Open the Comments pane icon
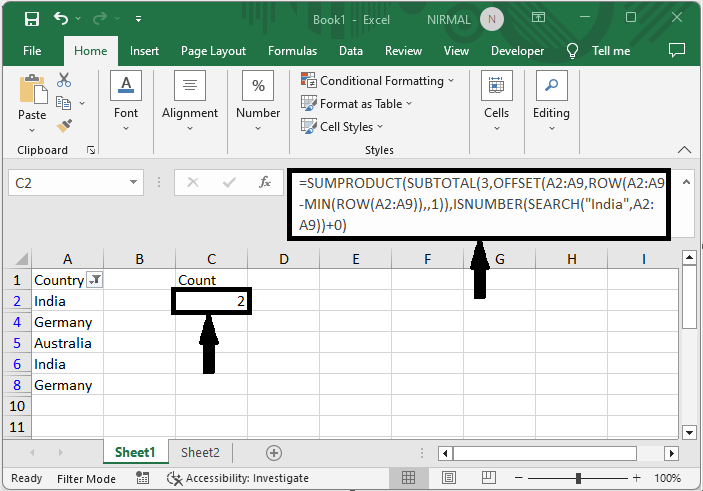Image resolution: width=703 pixels, height=491 pixels. (677, 50)
